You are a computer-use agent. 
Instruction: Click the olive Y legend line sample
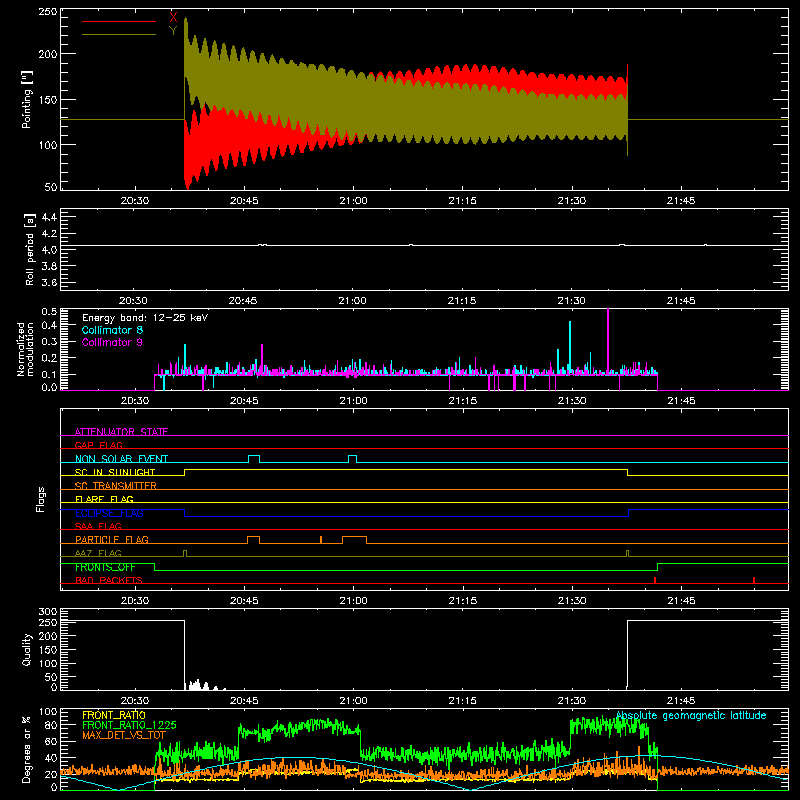click(119, 35)
